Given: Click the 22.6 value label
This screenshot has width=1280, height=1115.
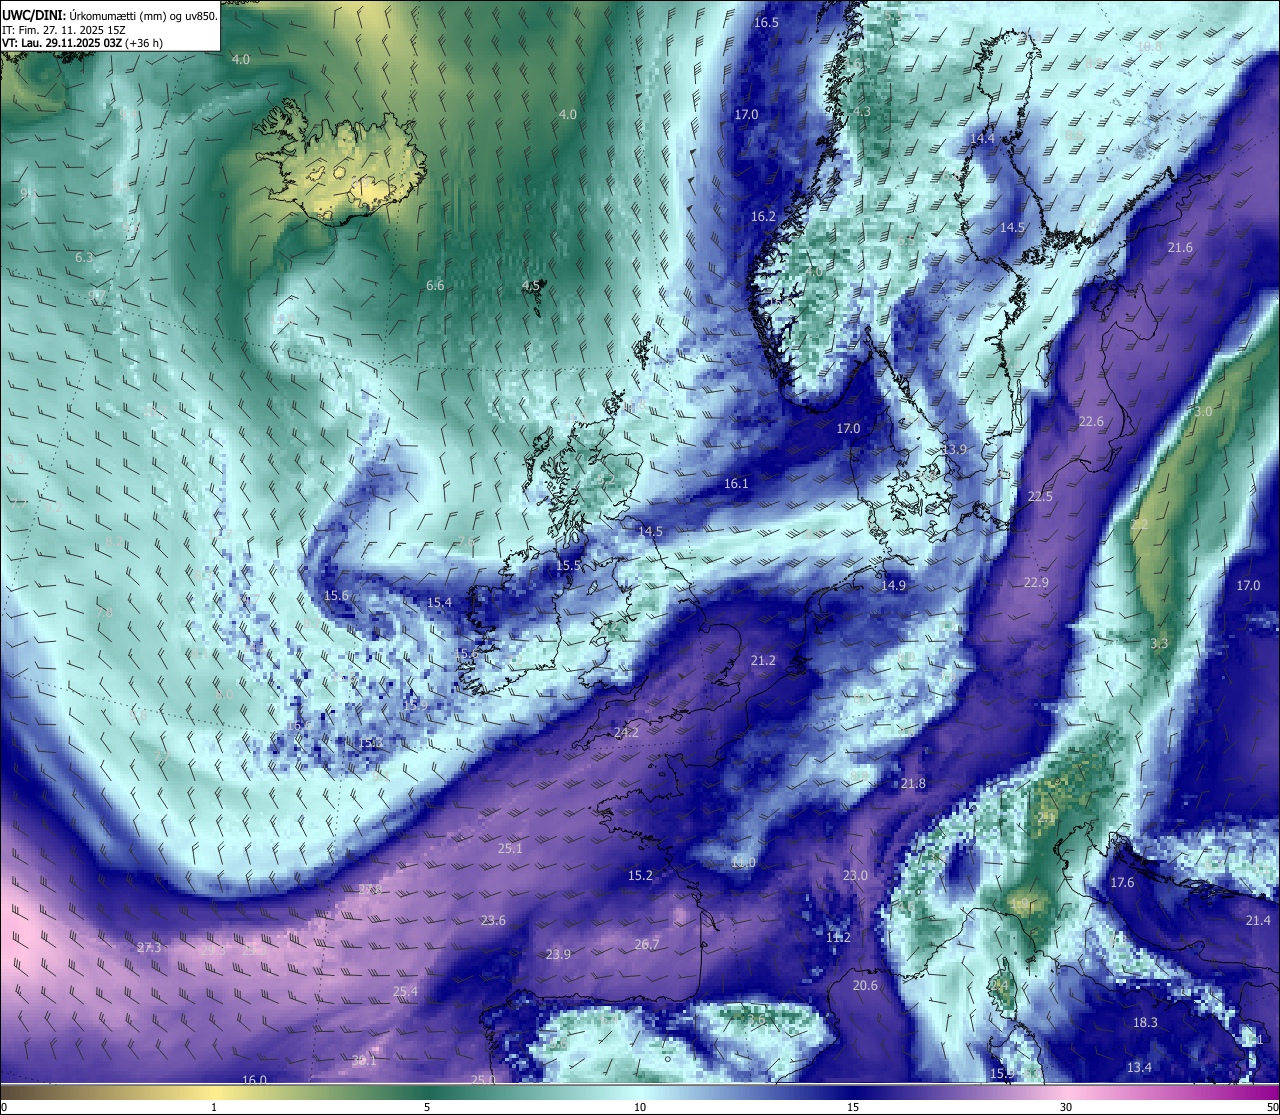Looking at the screenshot, I should [1091, 422].
